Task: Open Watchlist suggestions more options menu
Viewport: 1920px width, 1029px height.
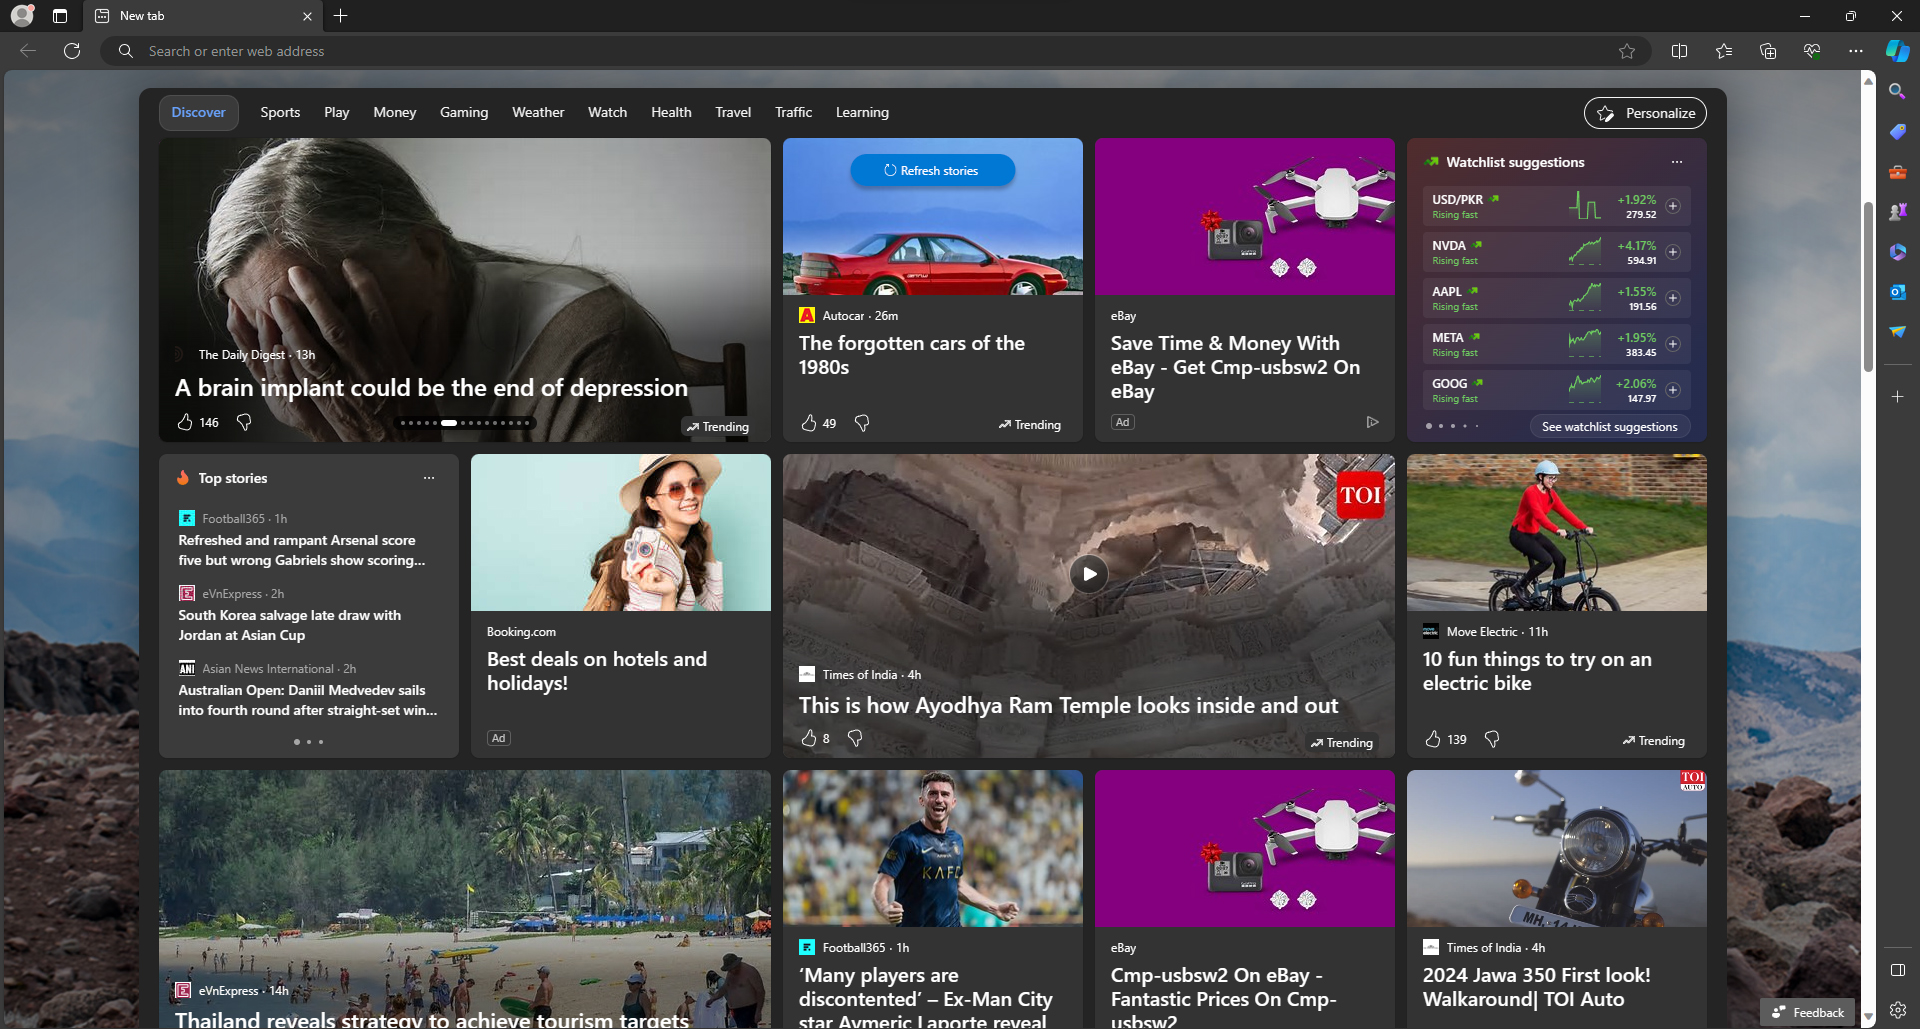Action: (x=1677, y=162)
